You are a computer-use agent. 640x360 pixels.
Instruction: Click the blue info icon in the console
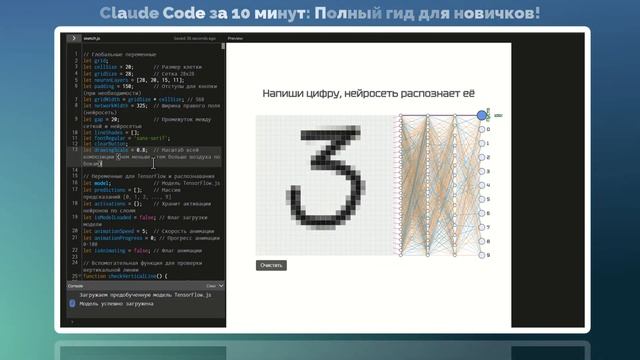[72, 303]
